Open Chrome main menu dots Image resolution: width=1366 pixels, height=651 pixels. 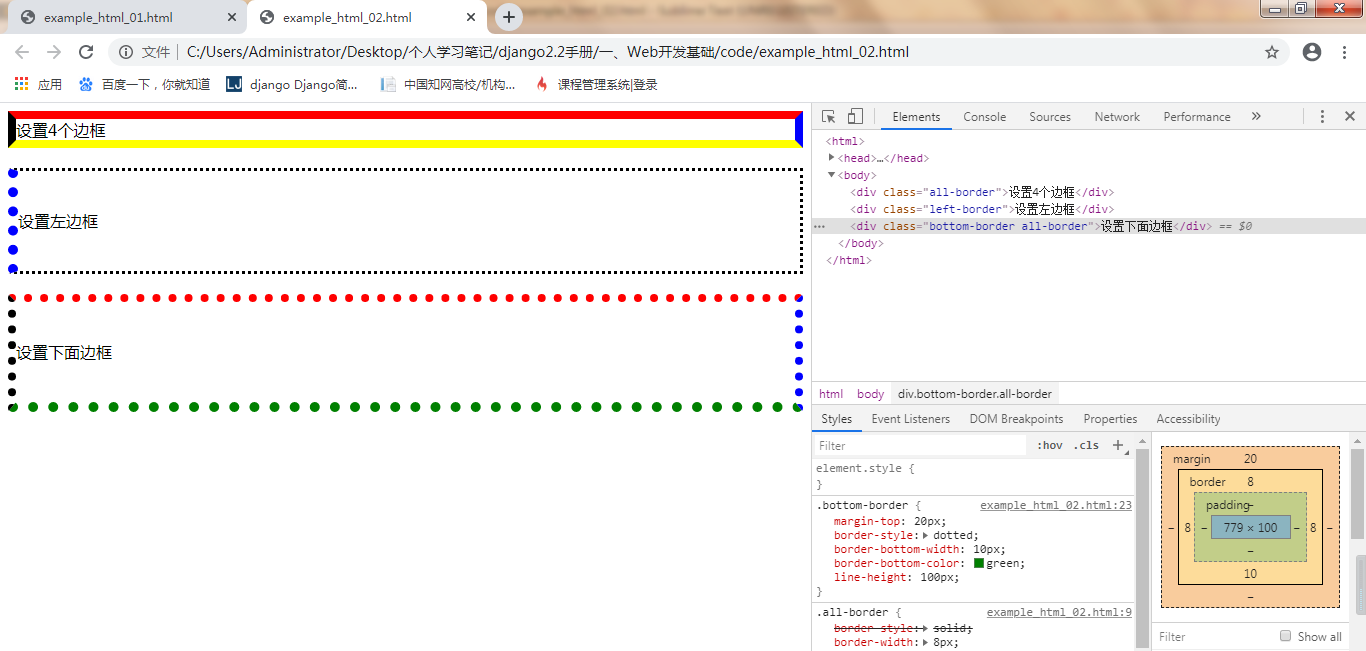point(1344,52)
